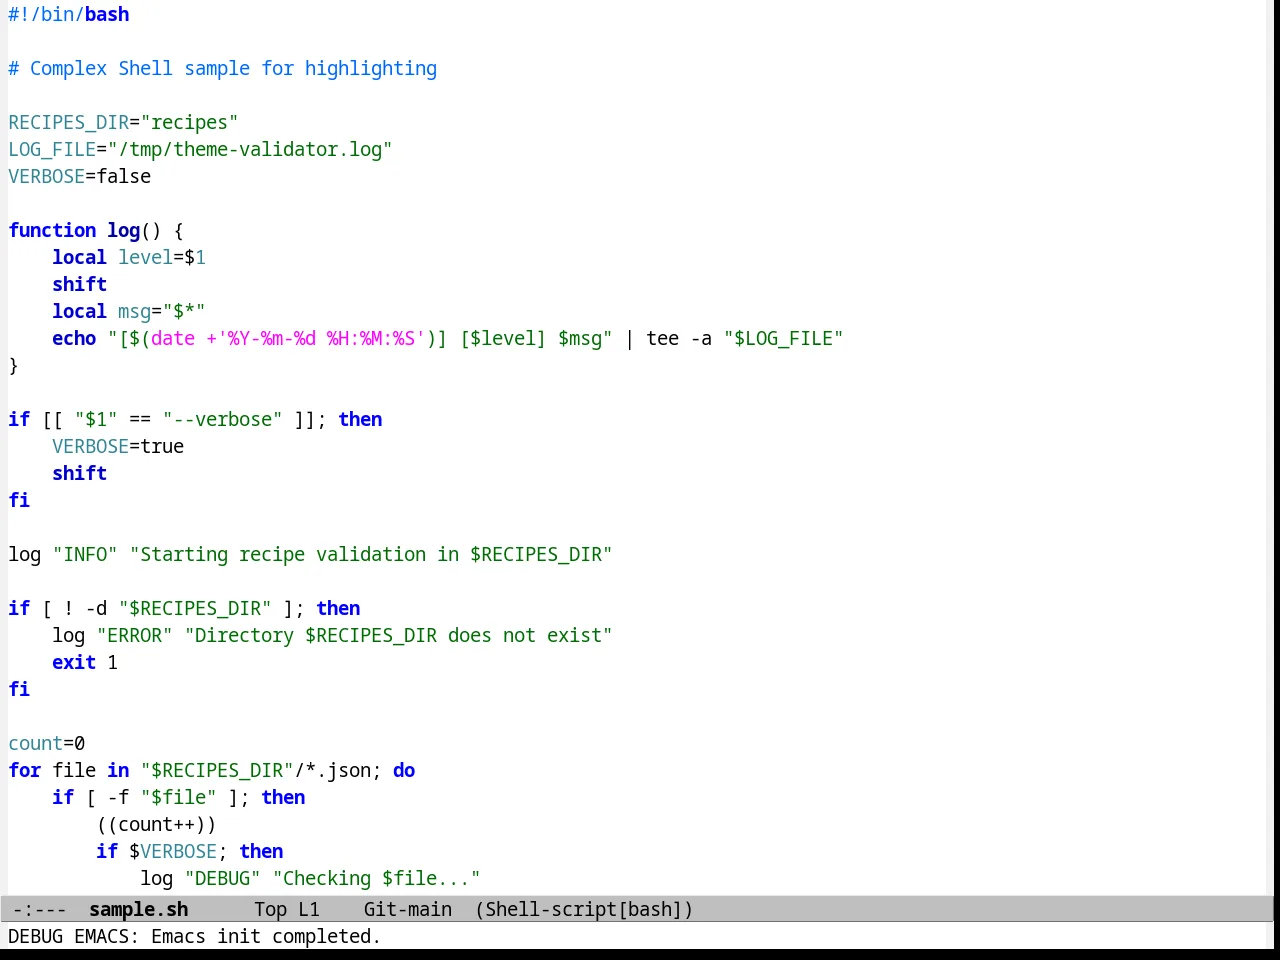Click the count=0 assignment line
1280x960 pixels.
tap(47, 743)
